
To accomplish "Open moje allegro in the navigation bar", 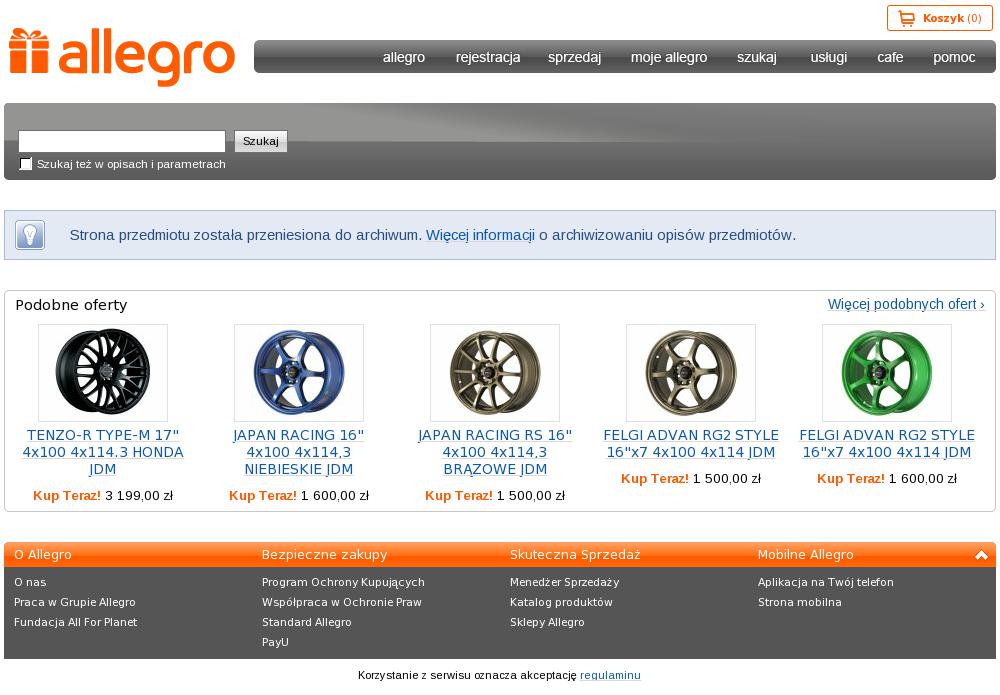I will point(669,57).
